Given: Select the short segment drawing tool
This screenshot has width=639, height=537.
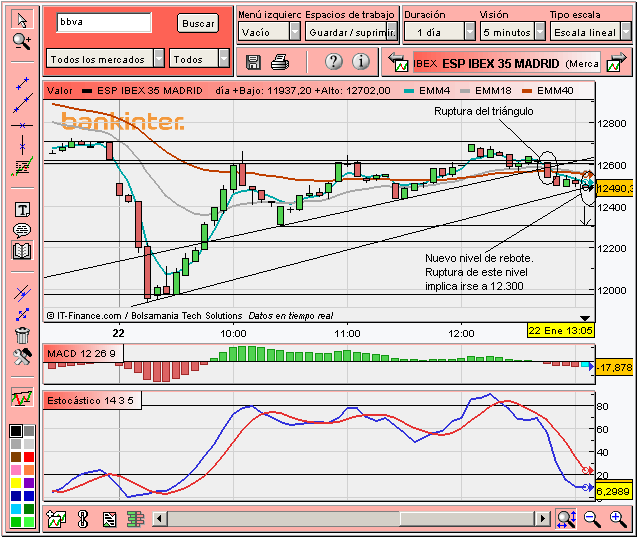Looking at the screenshot, I should [22, 84].
